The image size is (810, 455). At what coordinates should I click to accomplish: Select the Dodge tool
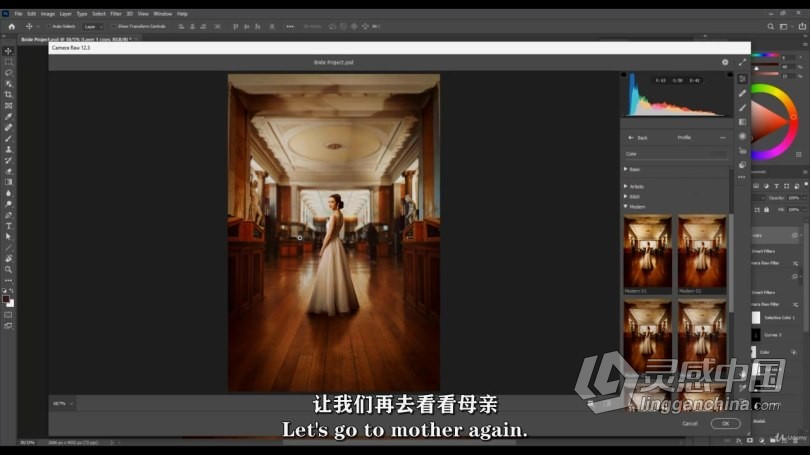(x=8, y=204)
